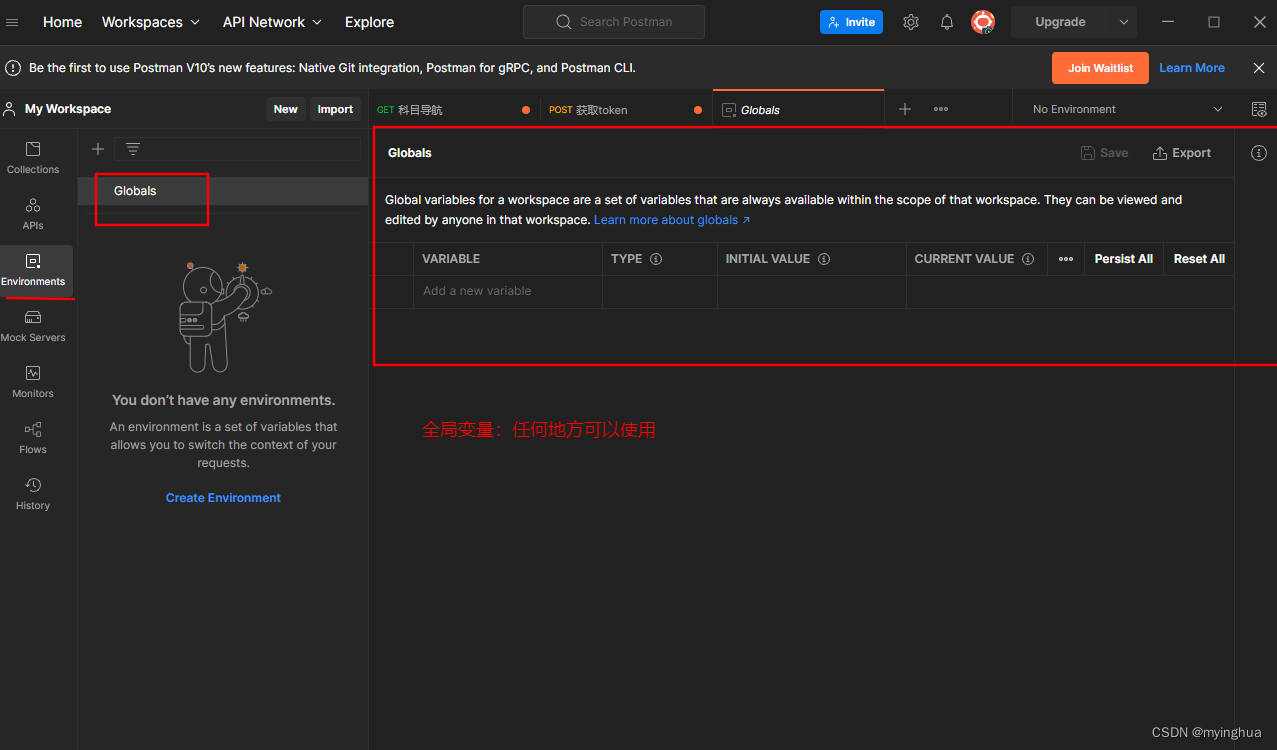Open the Explore page
The image size is (1277, 750).
(369, 22)
